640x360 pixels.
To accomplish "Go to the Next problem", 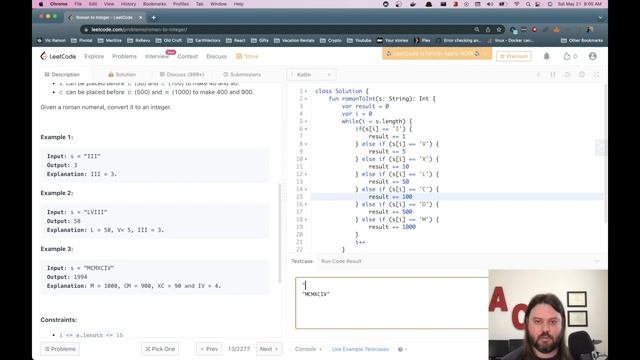I will coord(269,349).
